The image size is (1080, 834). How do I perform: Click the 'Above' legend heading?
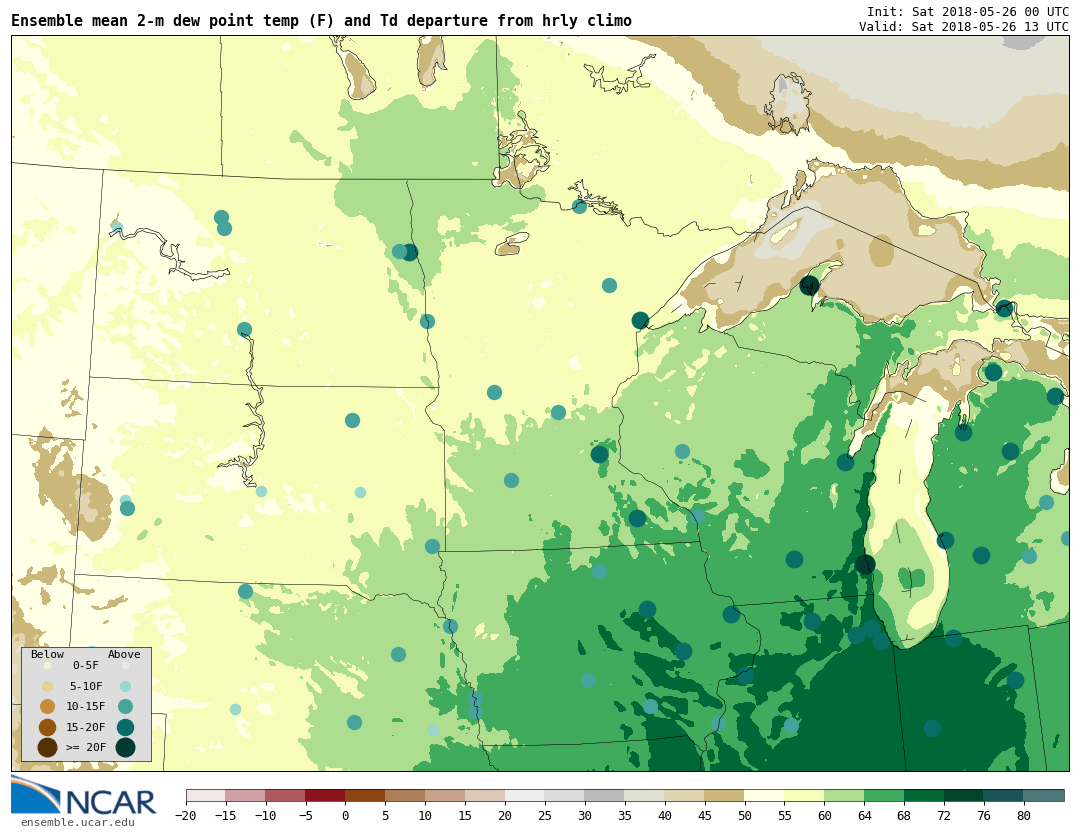tap(124, 654)
